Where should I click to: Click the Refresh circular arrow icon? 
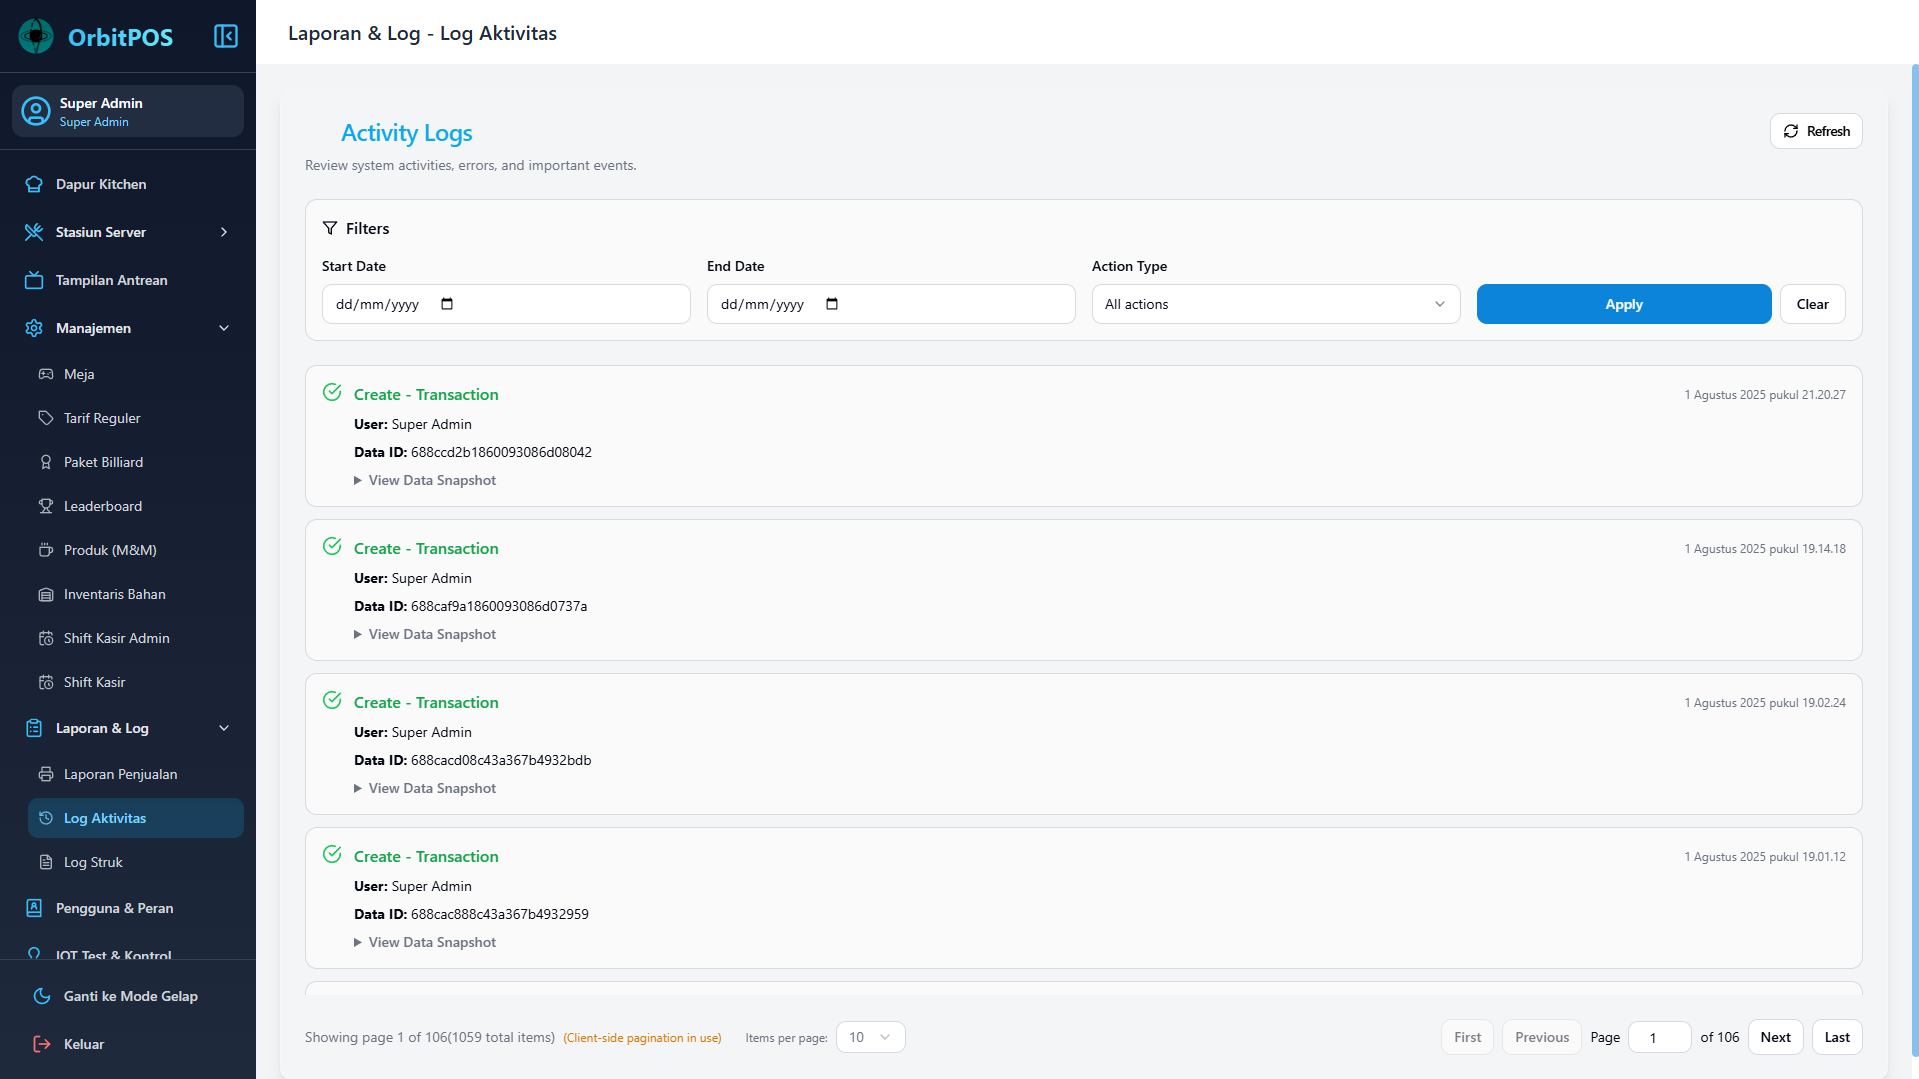(x=1791, y=131)
